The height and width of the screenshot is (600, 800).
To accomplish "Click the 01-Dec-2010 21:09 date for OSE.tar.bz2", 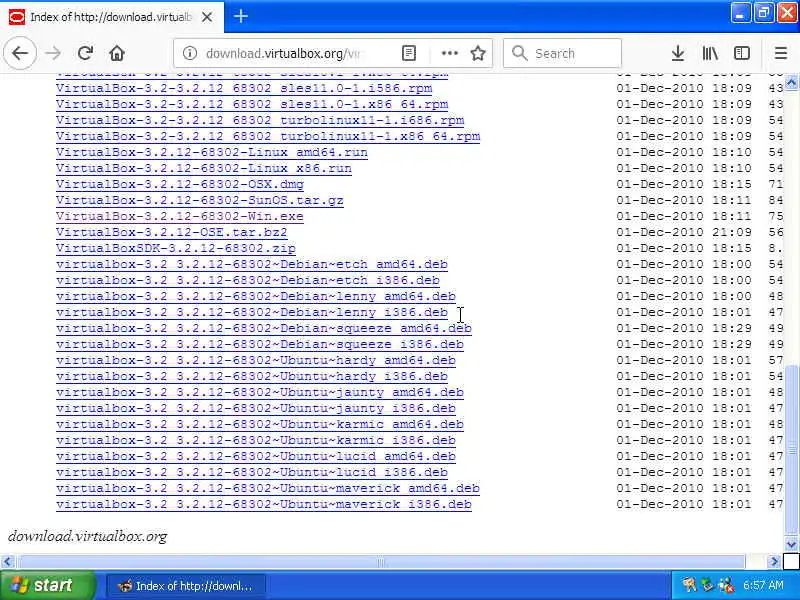I will [684, 232].
